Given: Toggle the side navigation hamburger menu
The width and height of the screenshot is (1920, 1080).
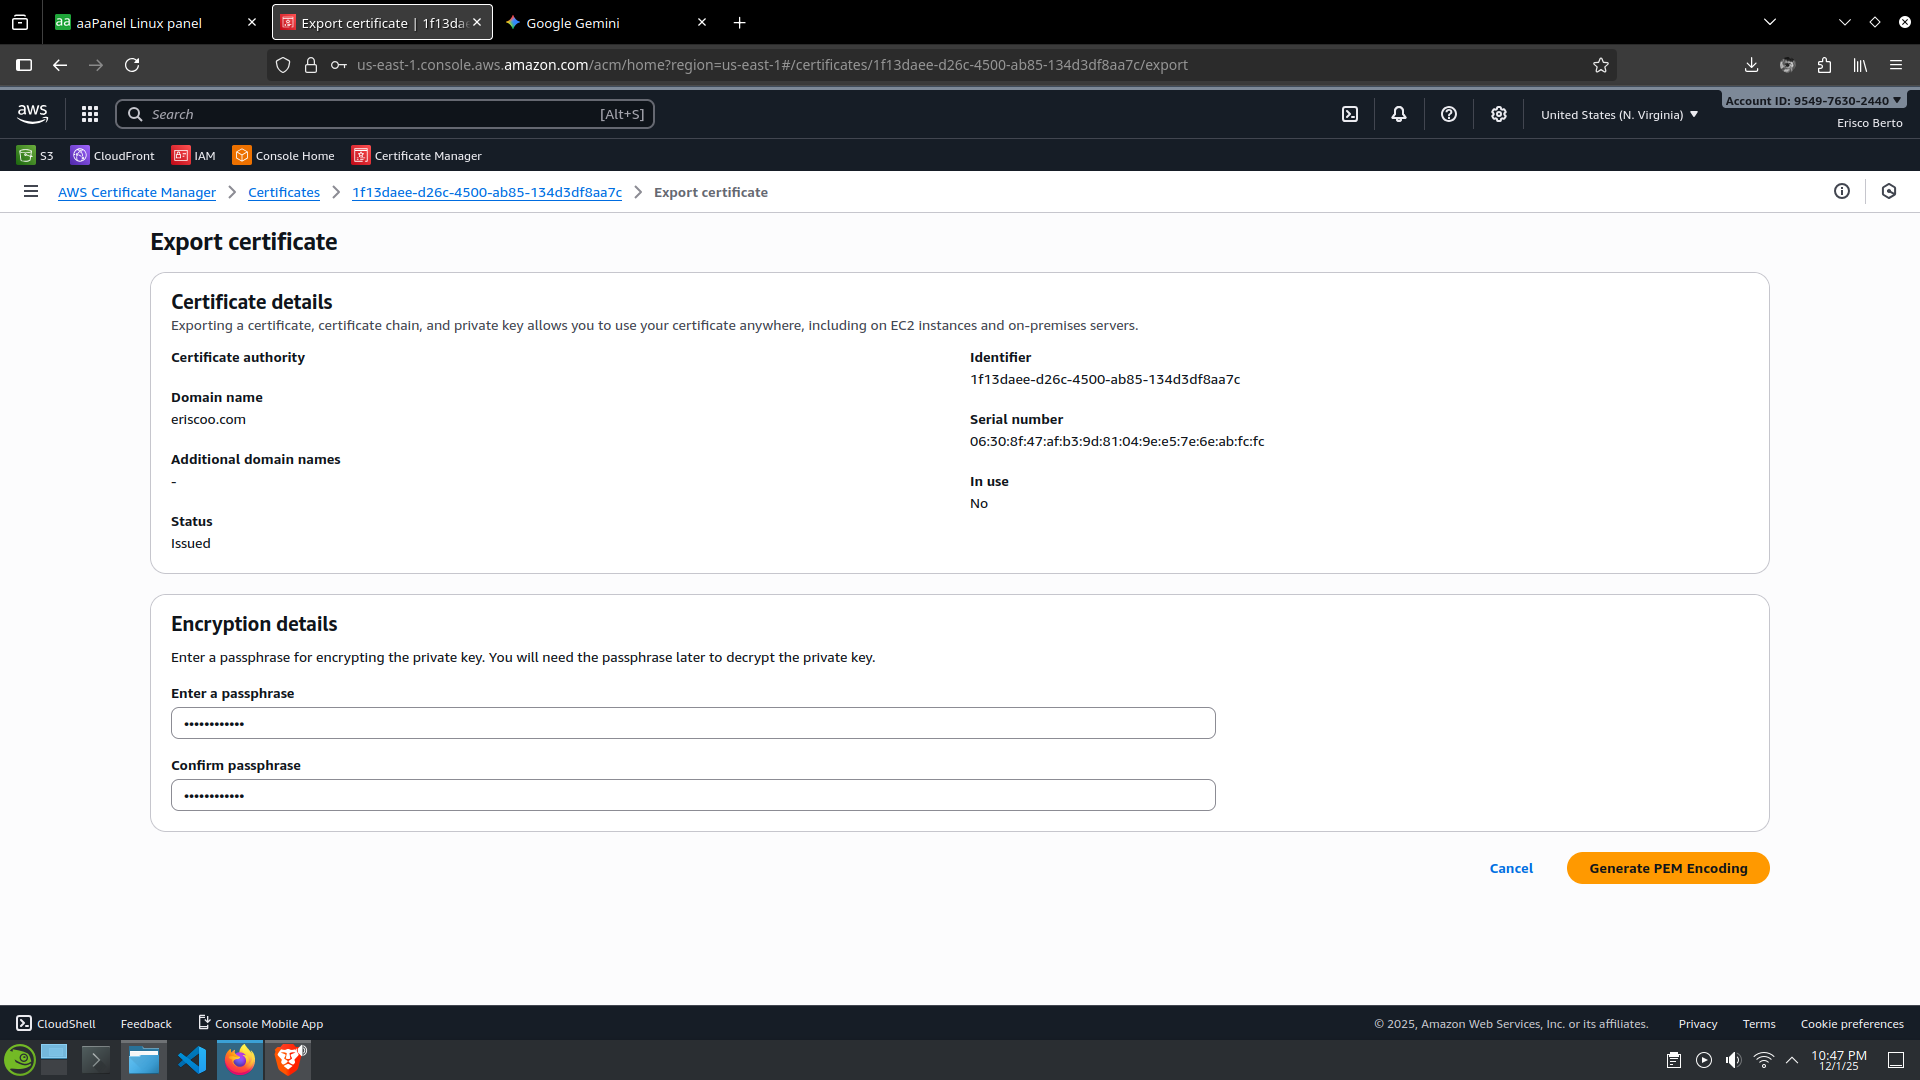Looking at the screenshot, I should 31,191.
